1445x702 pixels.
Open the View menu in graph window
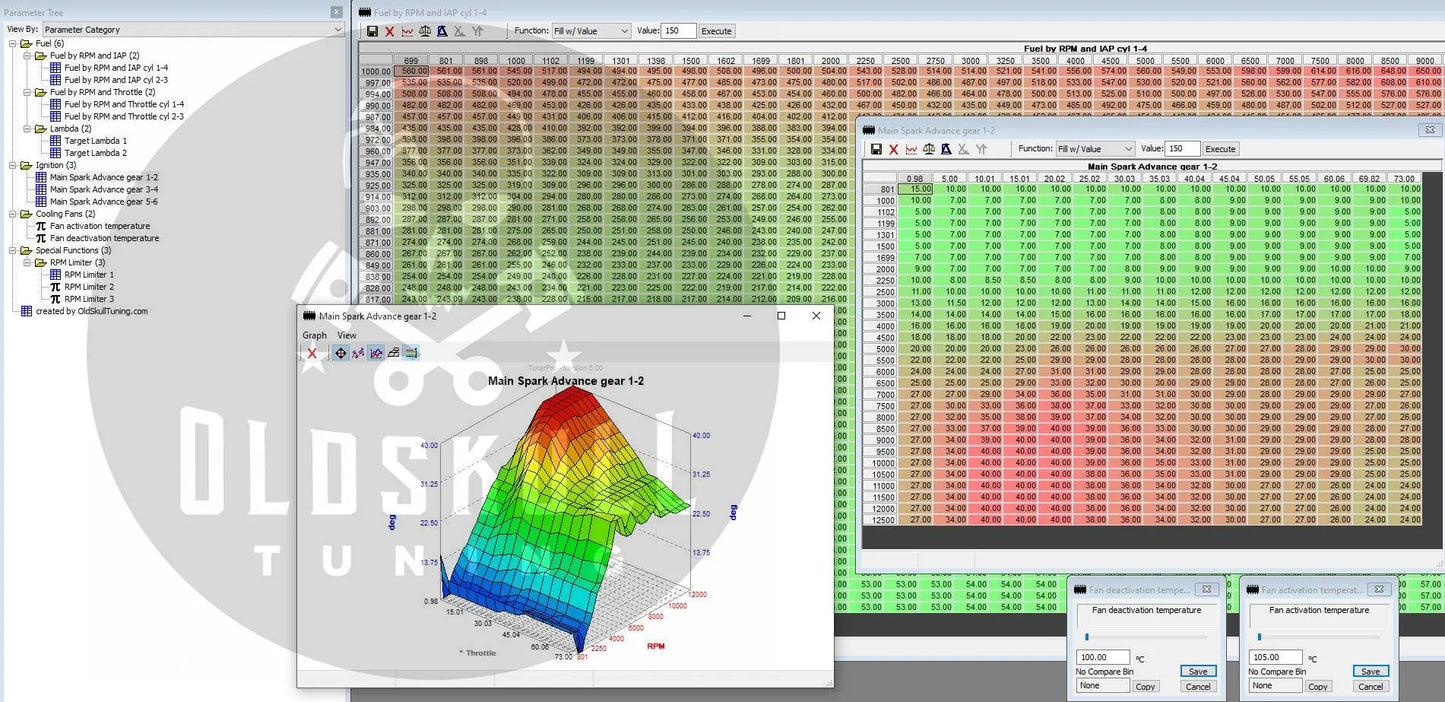point(346,335)
